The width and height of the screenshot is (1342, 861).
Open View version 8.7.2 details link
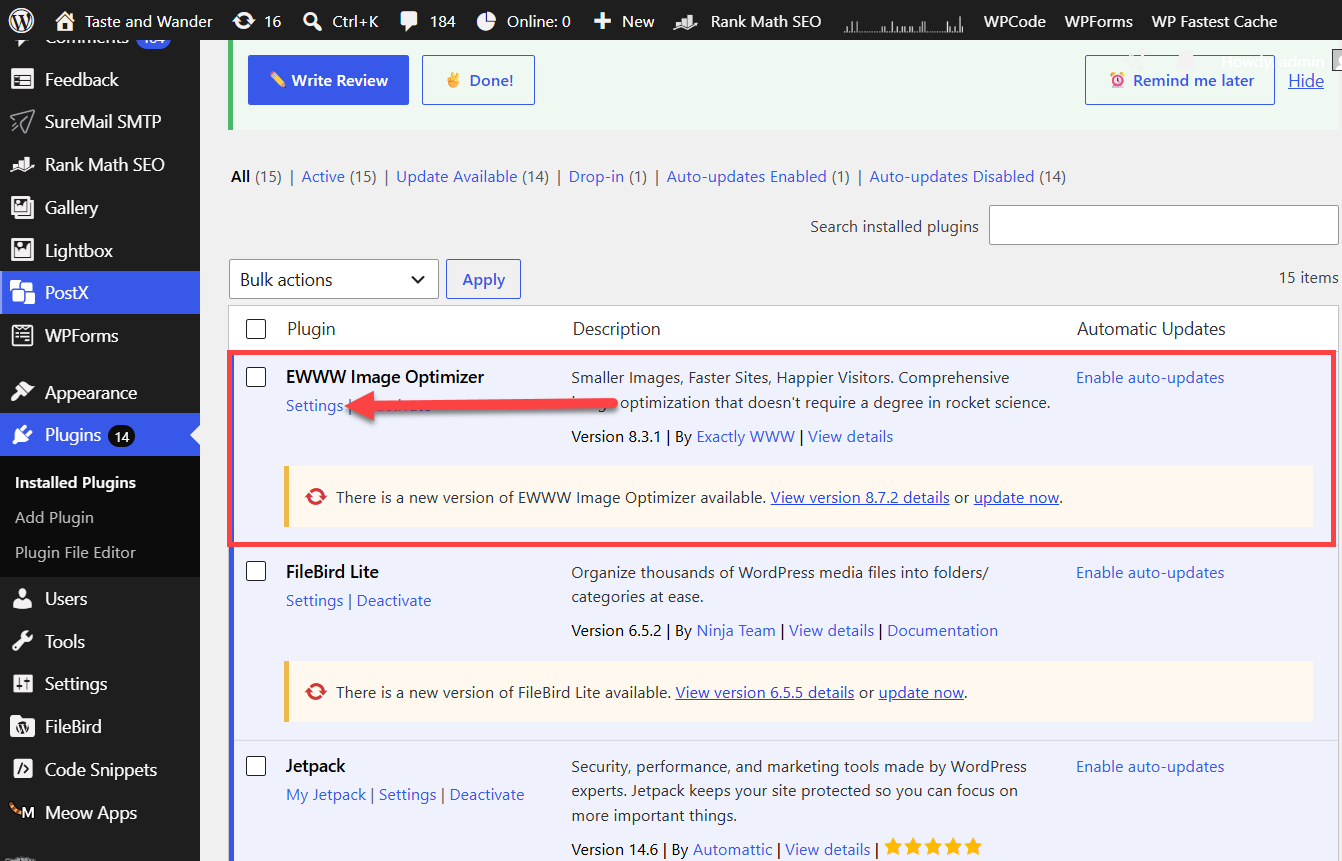coord(860,497)
